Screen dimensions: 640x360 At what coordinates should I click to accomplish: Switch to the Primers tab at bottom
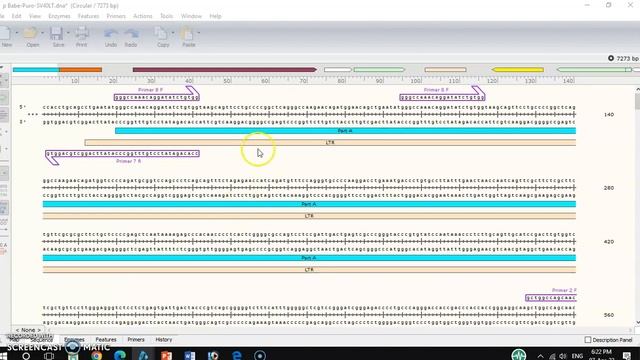136,340
